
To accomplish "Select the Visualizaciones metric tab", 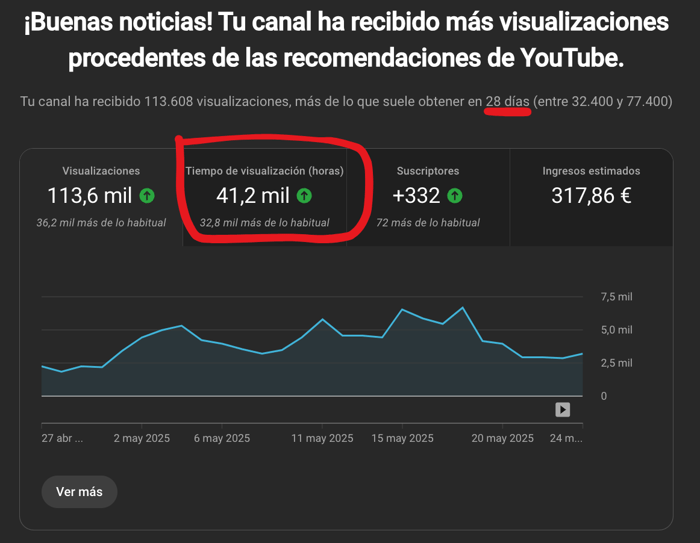I will (101, 197).
